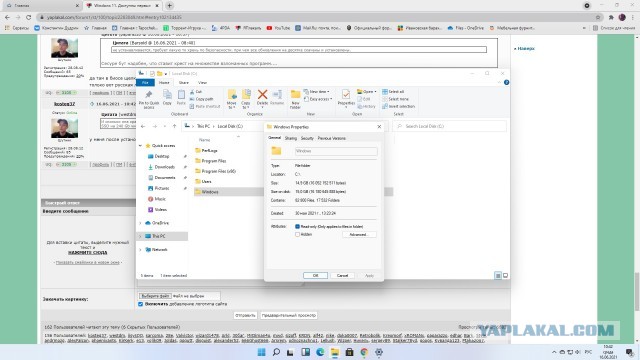The image size is (640, 360).
Task: Expand Network tree node
Action: (x=140, y=250)
